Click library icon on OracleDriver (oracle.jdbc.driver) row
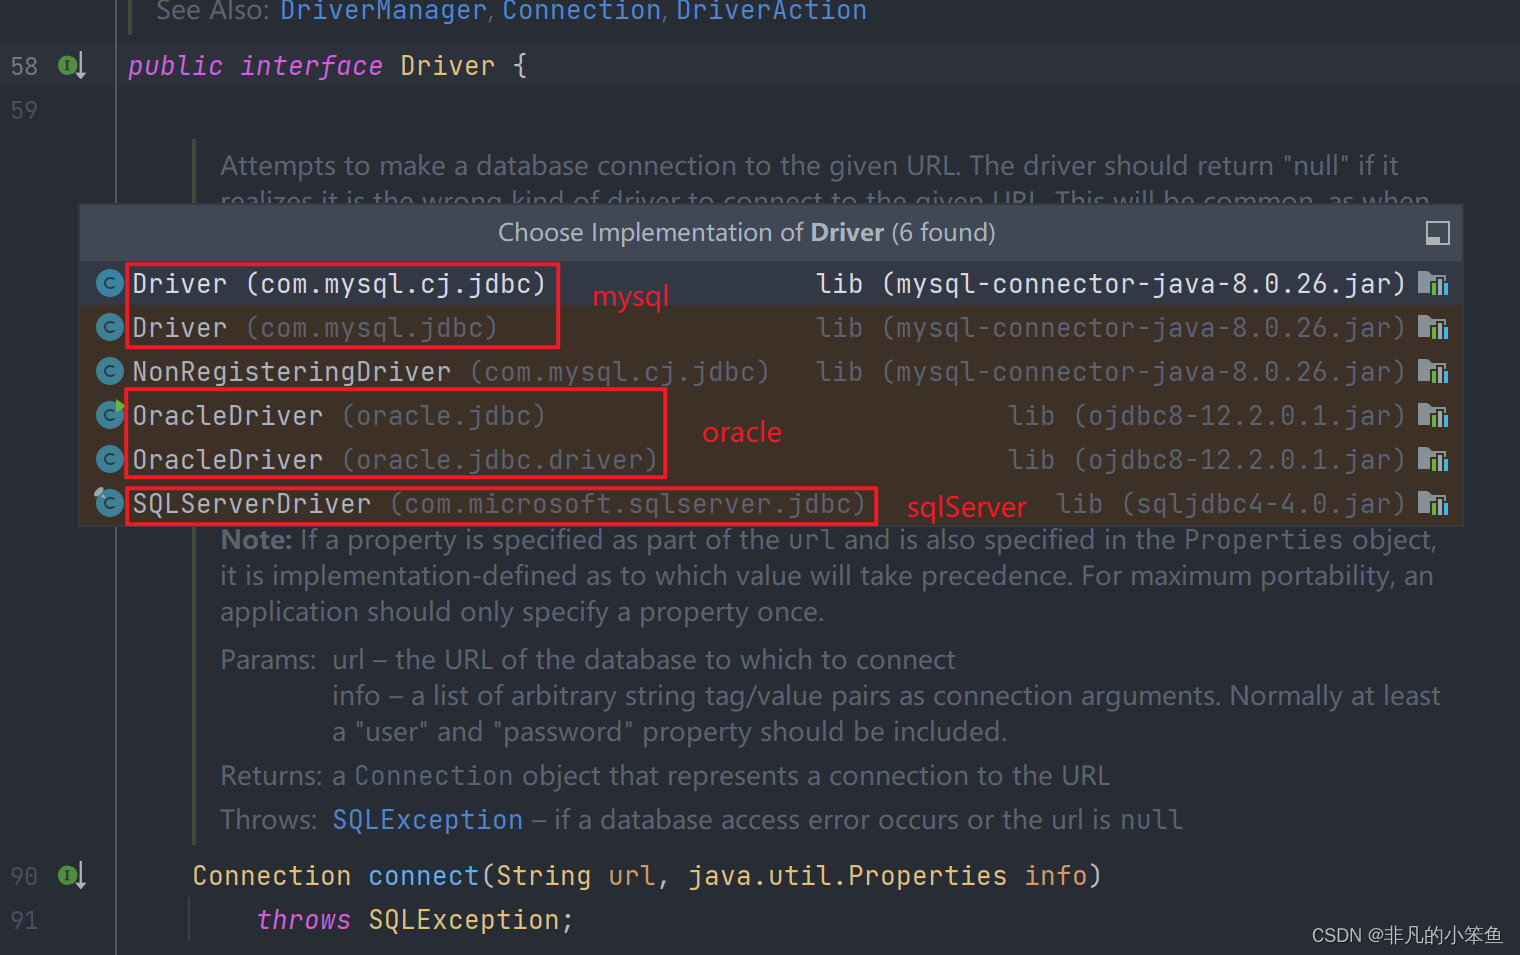 pos(1433,460)
